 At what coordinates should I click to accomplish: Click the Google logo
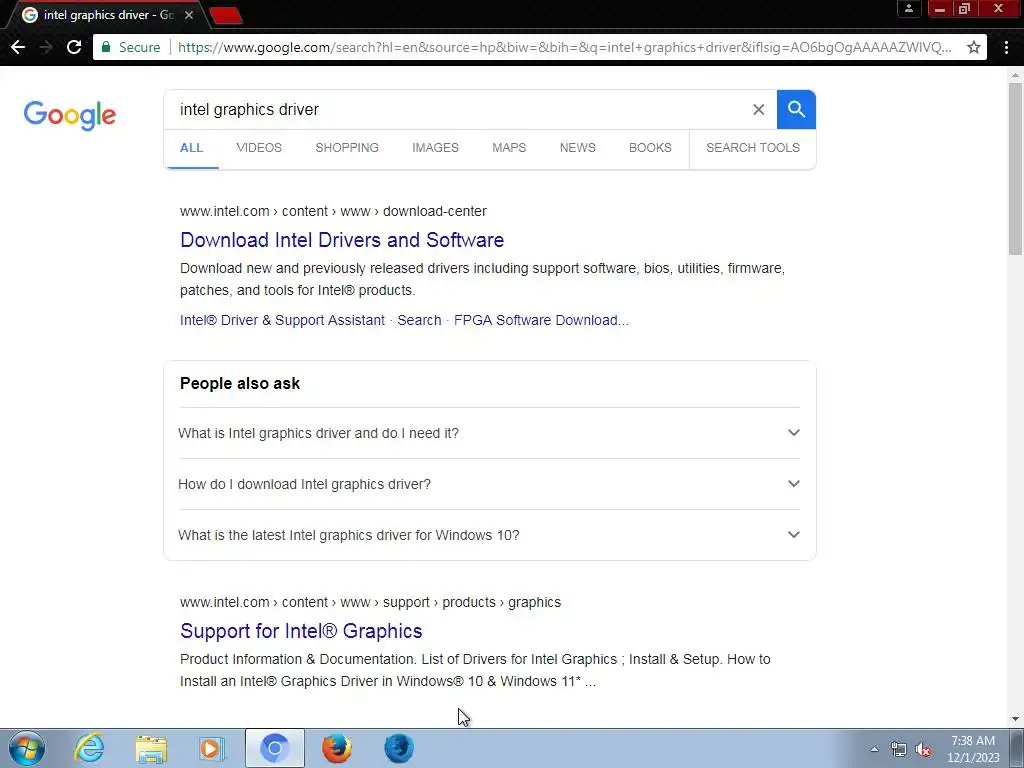70,116
